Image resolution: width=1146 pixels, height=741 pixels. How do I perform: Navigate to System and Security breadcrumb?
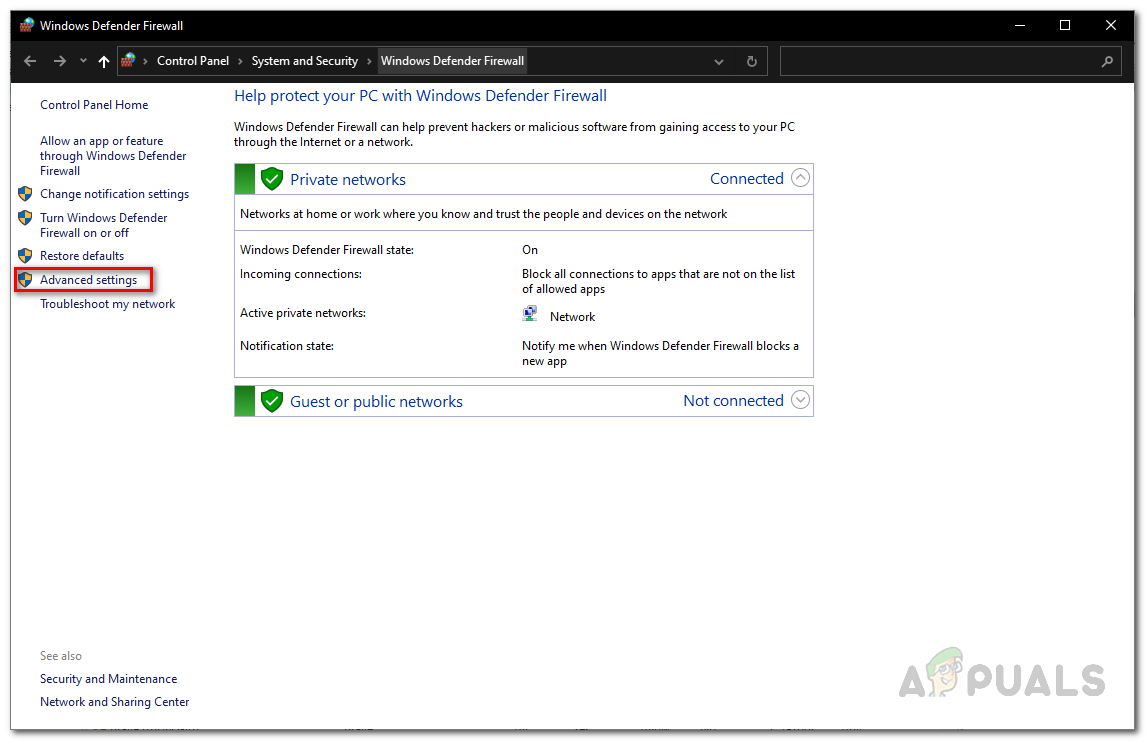click(x=304, y=61)
